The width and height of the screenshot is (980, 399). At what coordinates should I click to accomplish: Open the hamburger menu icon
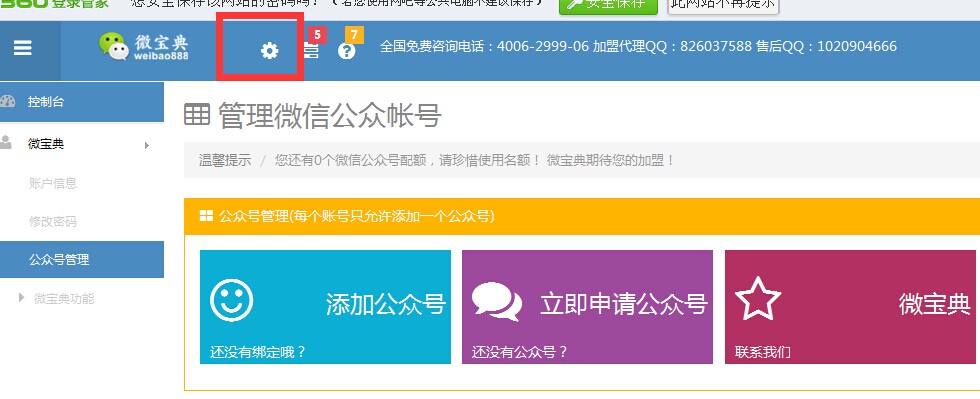[x=22, y=48]
